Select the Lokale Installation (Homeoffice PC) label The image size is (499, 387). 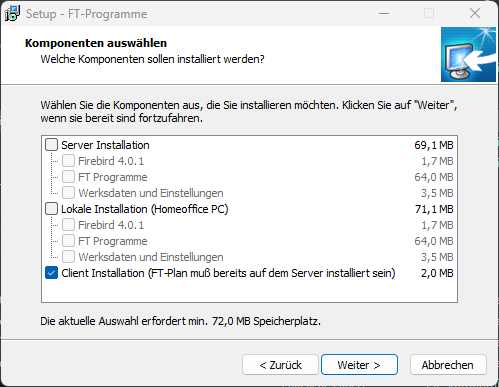click(x=145, y=209)
